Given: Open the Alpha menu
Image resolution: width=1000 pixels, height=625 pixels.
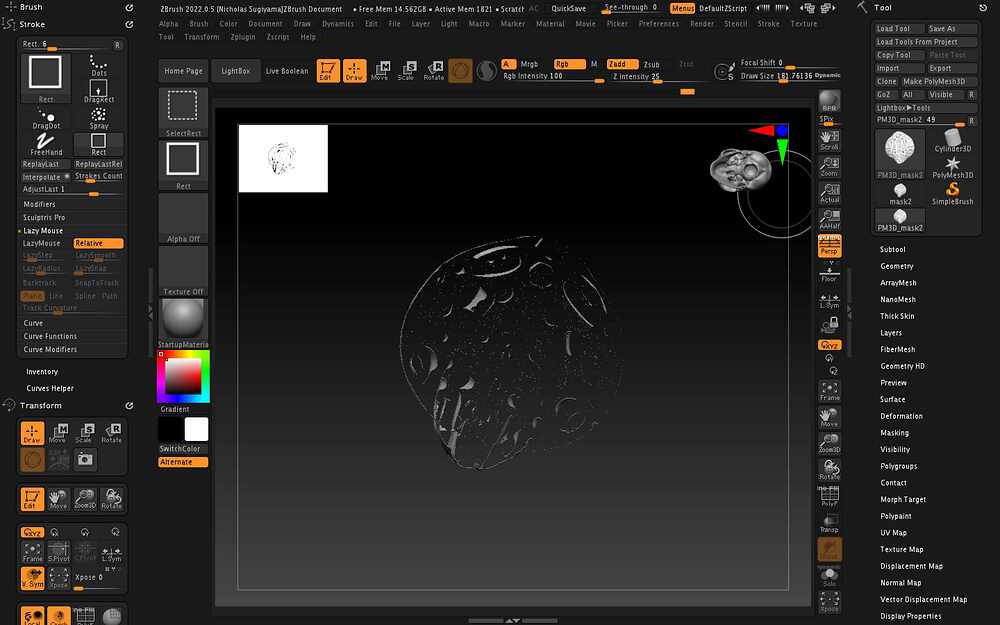Looking at the screenshot, I should pos(168,24).
